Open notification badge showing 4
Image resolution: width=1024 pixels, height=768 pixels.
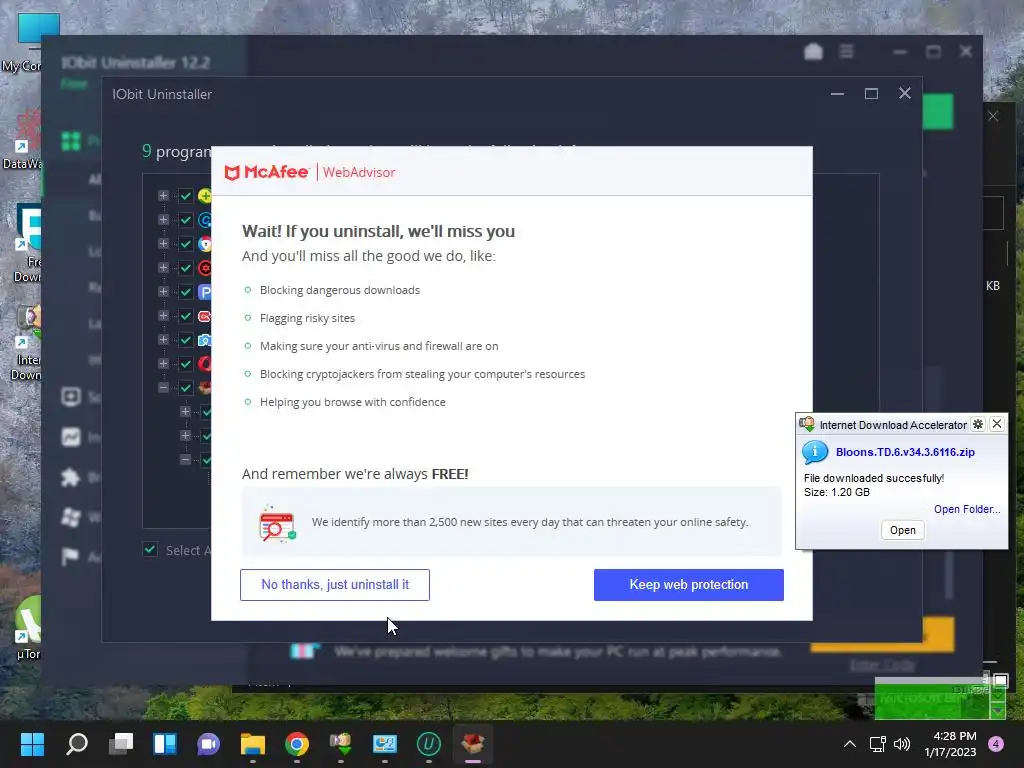[x=996, y=744]
